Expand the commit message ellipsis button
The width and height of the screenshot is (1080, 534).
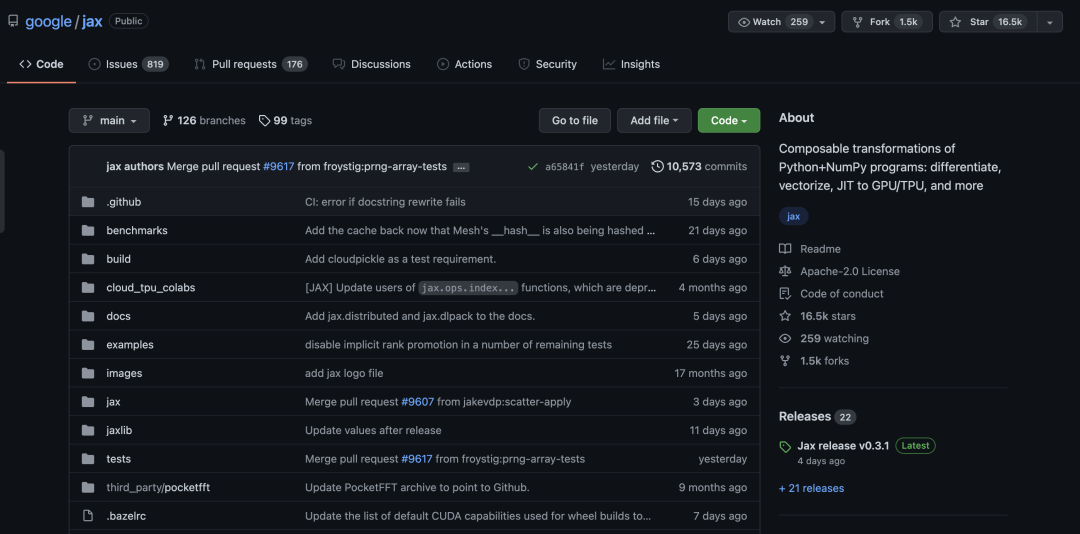pyautogui.click(x=461, y=167)
